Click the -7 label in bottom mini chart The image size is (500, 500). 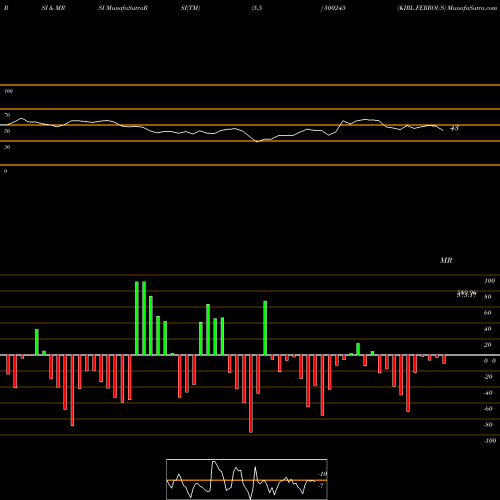pyautogui.click(x=321, y=486)
